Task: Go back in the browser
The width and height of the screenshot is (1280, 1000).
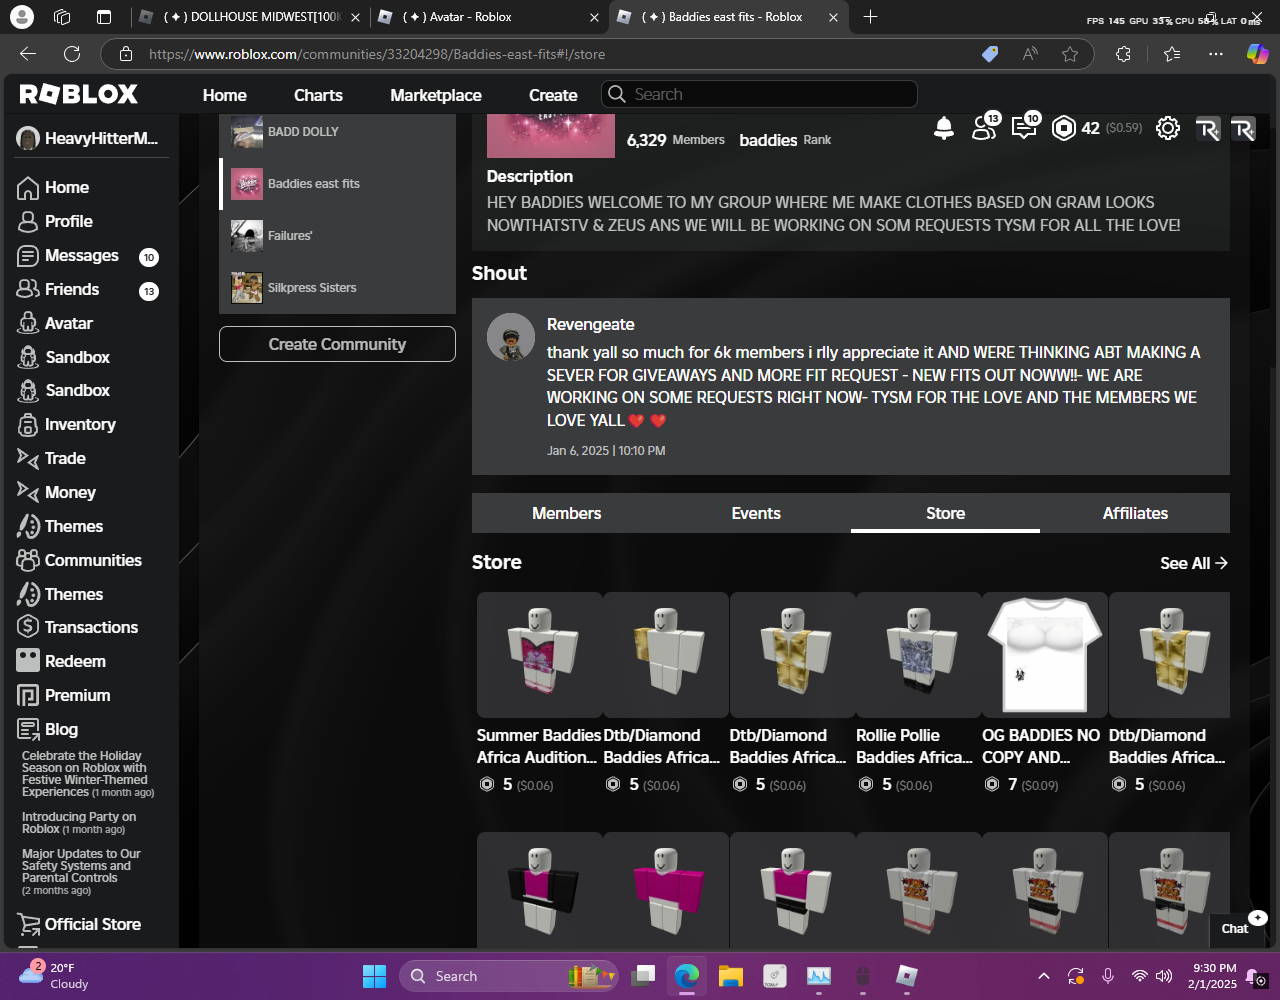Action: click(28, 54)
